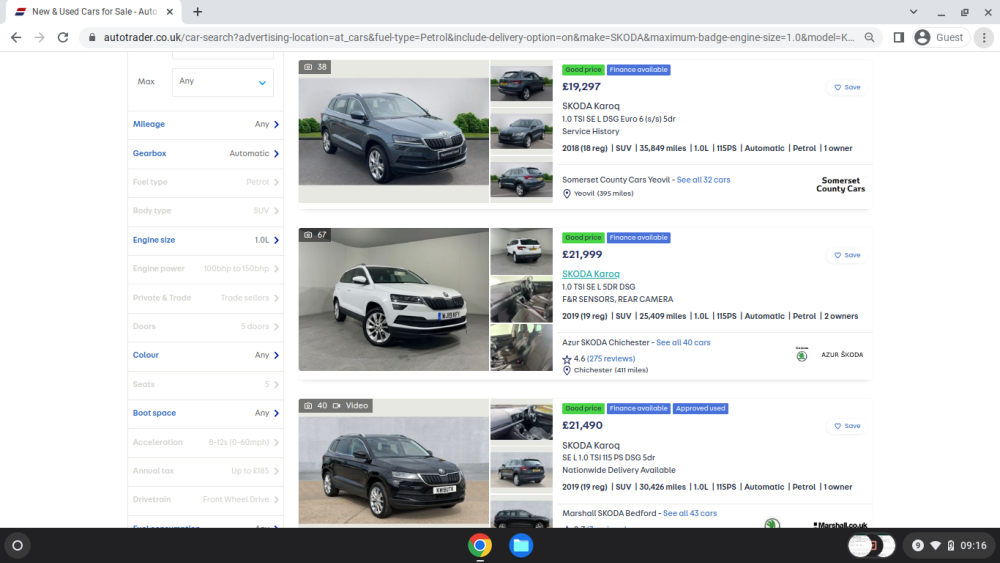Expand the Mileage filter
Screen dimensions: 1000x563
[205, 124]
